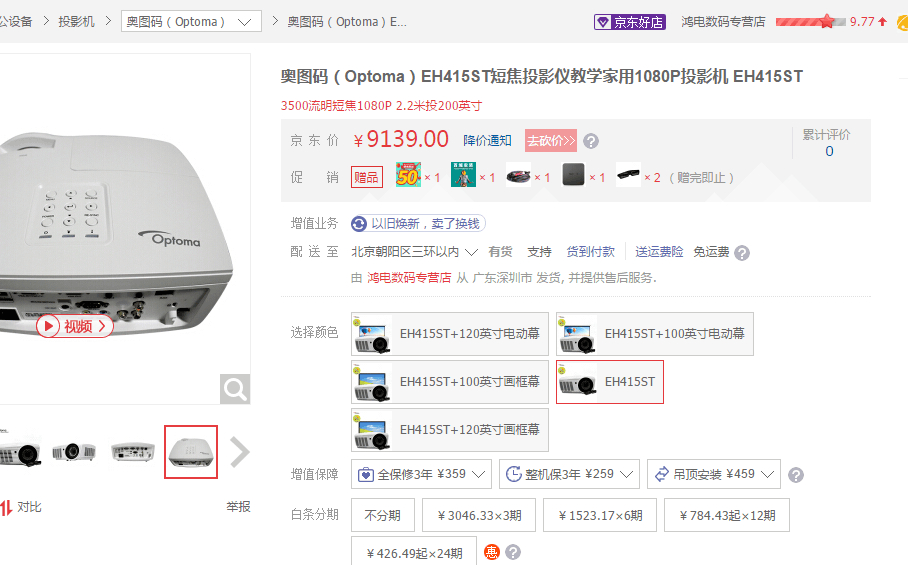Select the plain EH415ST option

[610, 382]
